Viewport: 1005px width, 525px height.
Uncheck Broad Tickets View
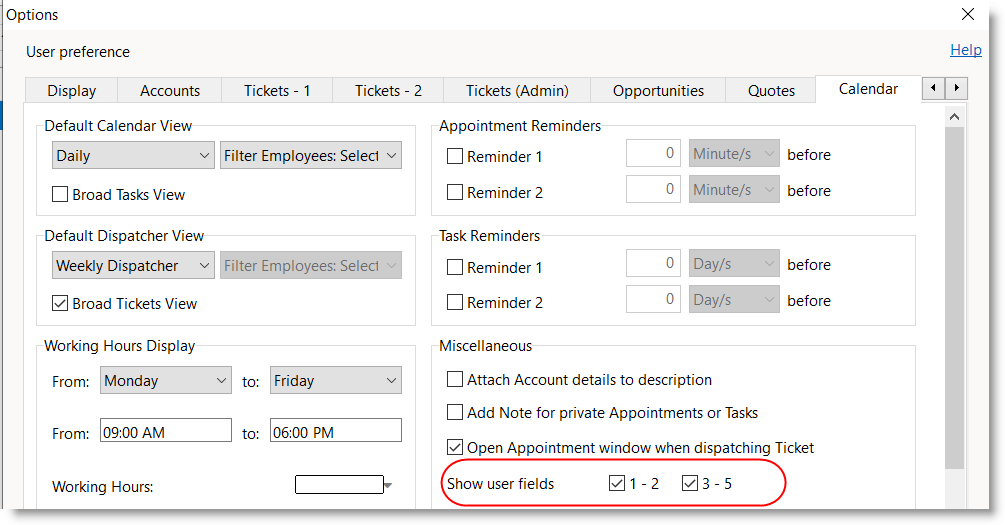click(x=60, y=304)
